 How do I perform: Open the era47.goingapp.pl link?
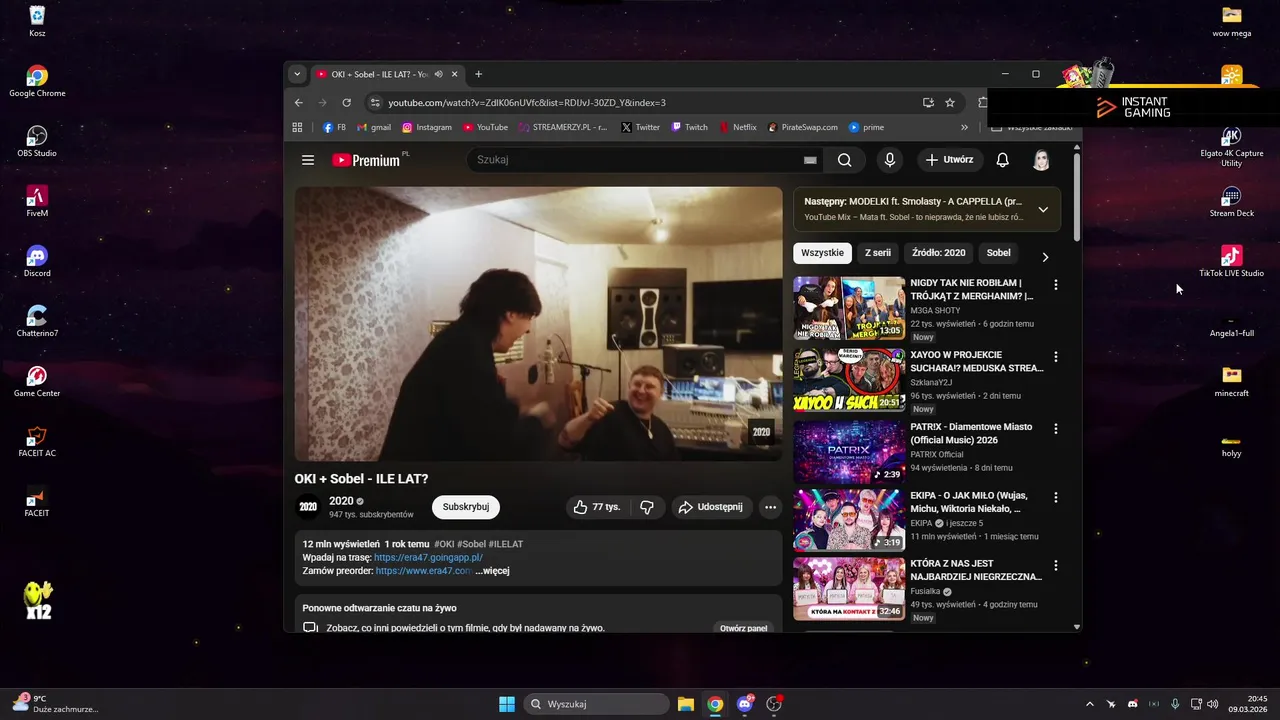[x=428, y=557]
